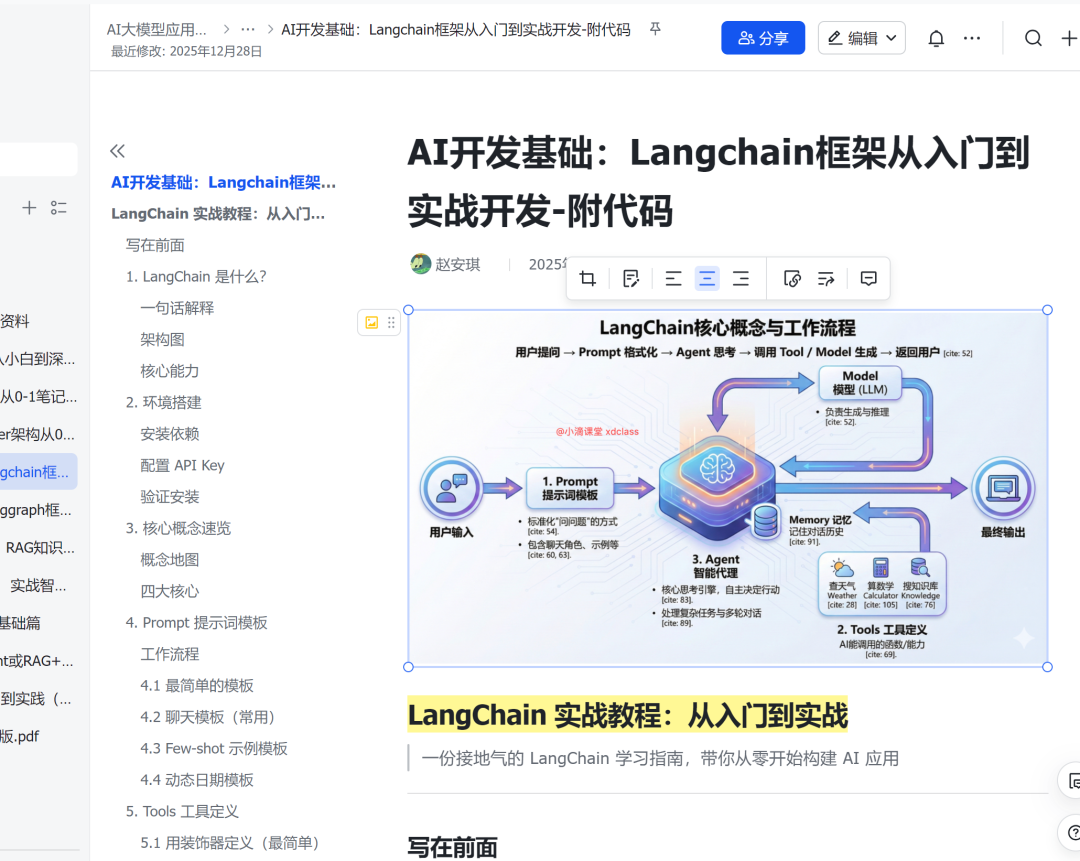Jump to outline item 5. Tools 工具定义
This screenshot has height=861, width=1080.
tap(182, 811)
